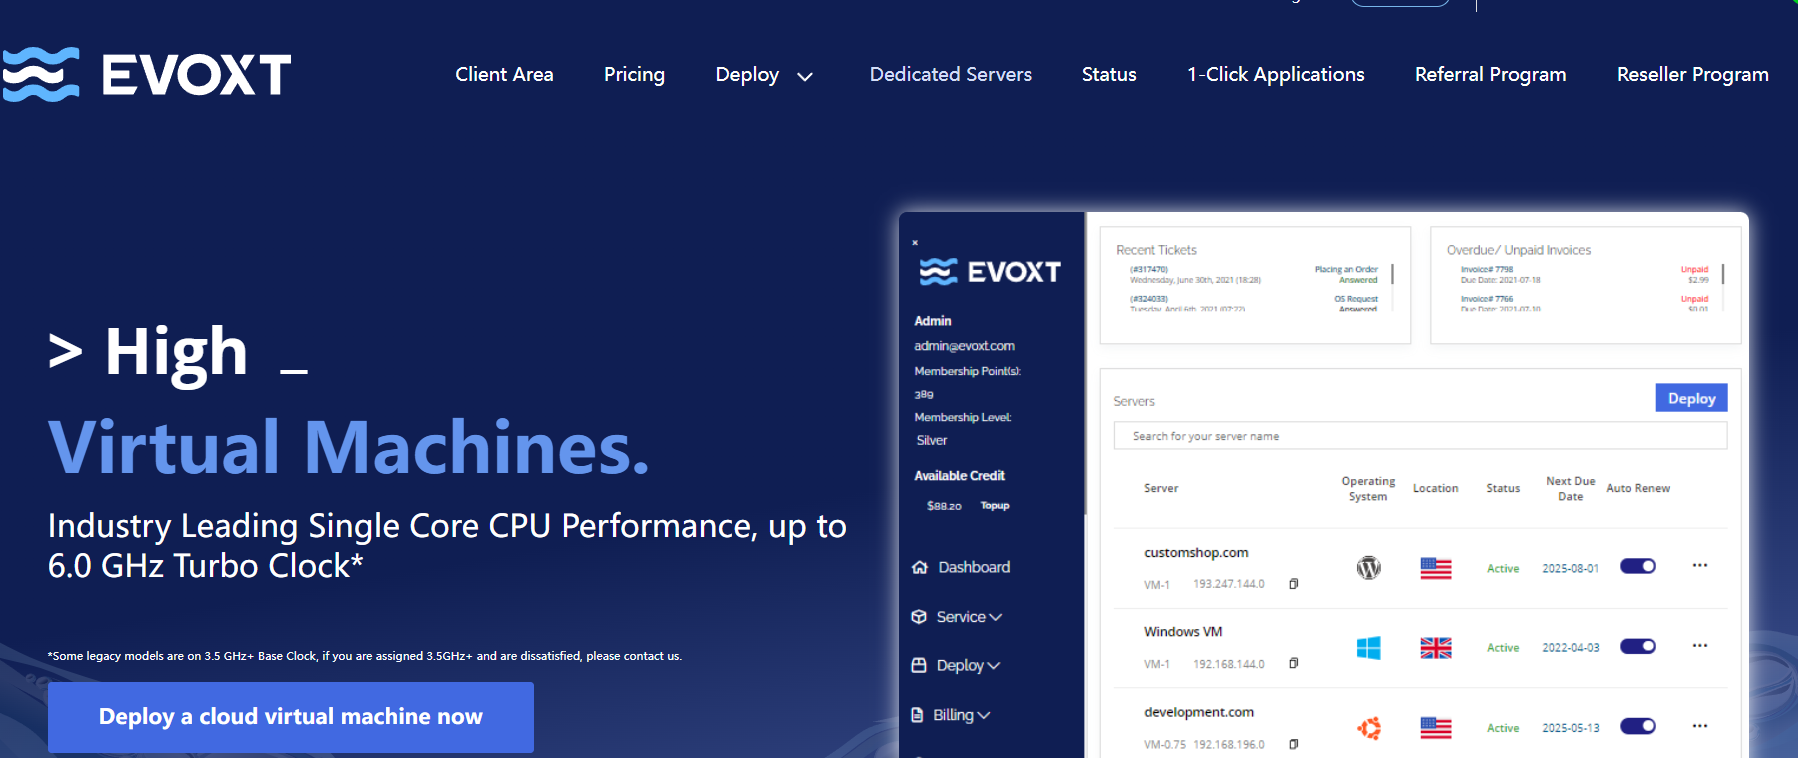Open Reseller Program in navigation
The height and width of the screenshot is (758, 1798).
pyautogui.click(x=1693, y=75)
